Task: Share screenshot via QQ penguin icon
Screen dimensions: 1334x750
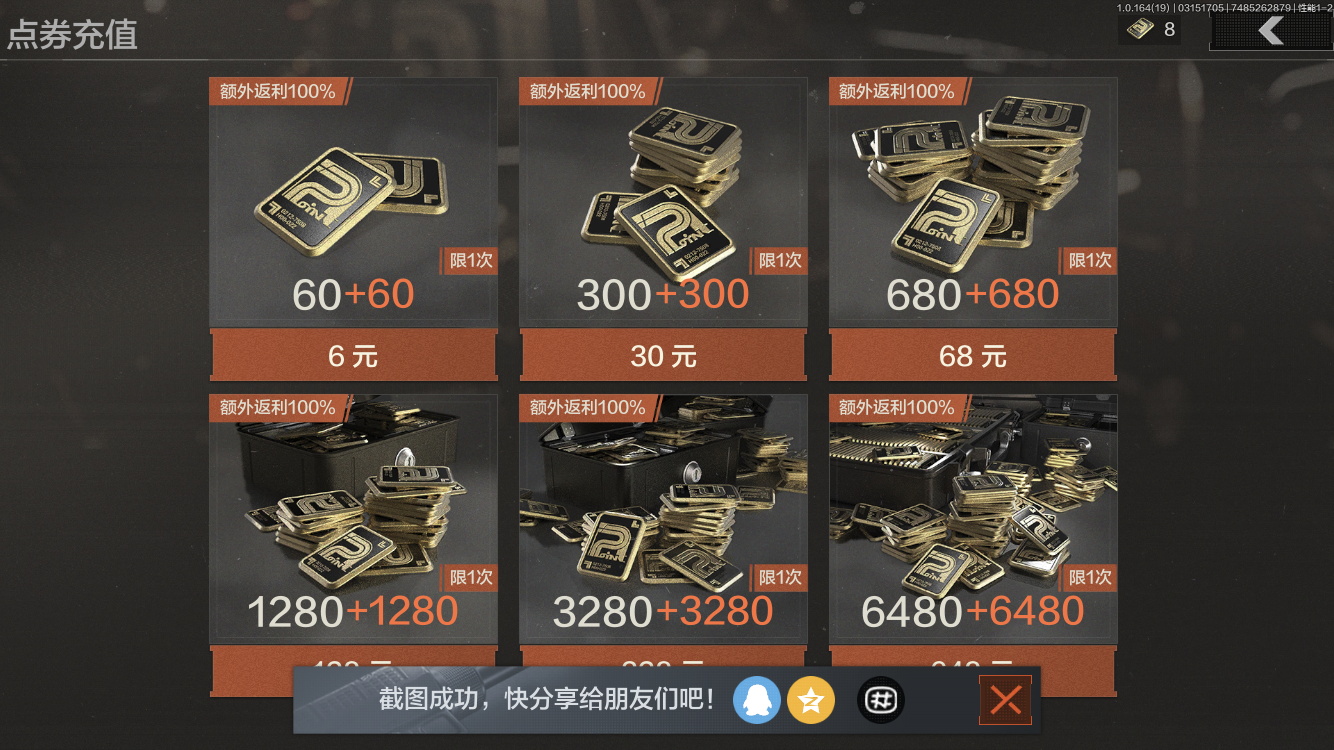Action: point(756,701)
